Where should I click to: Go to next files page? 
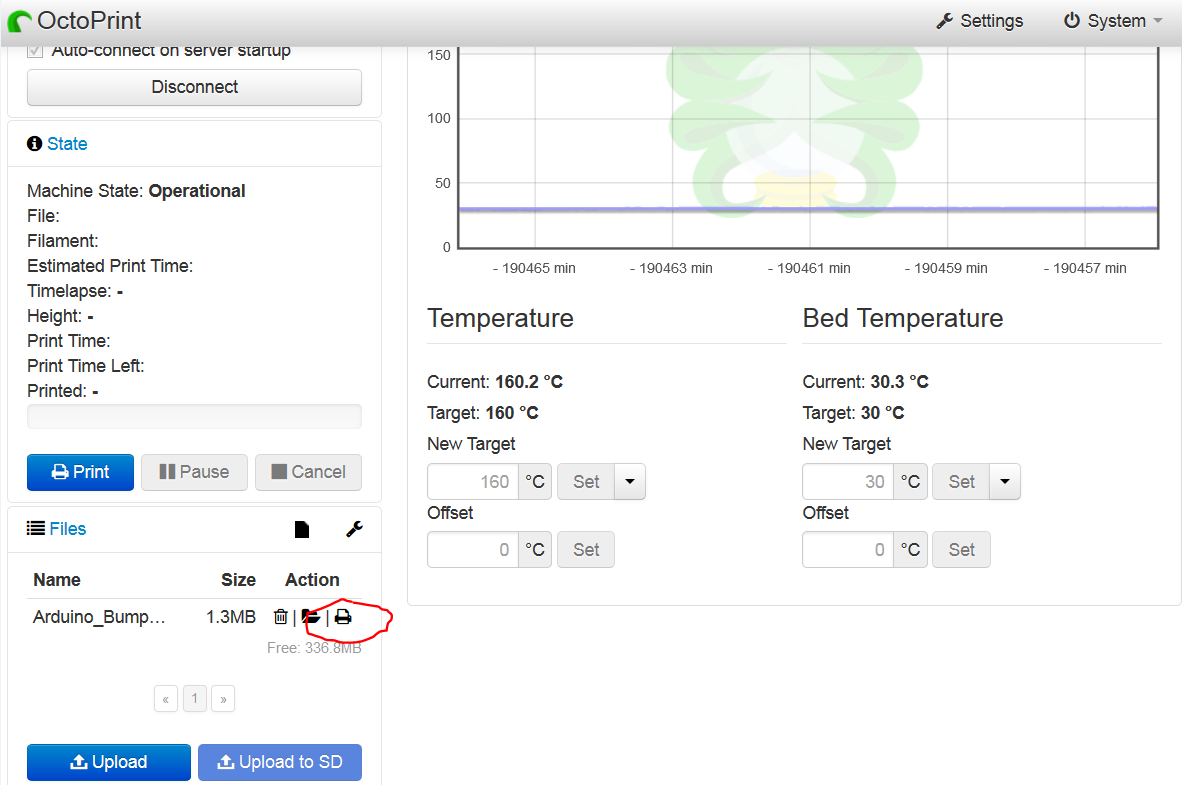tap(223, 699)
